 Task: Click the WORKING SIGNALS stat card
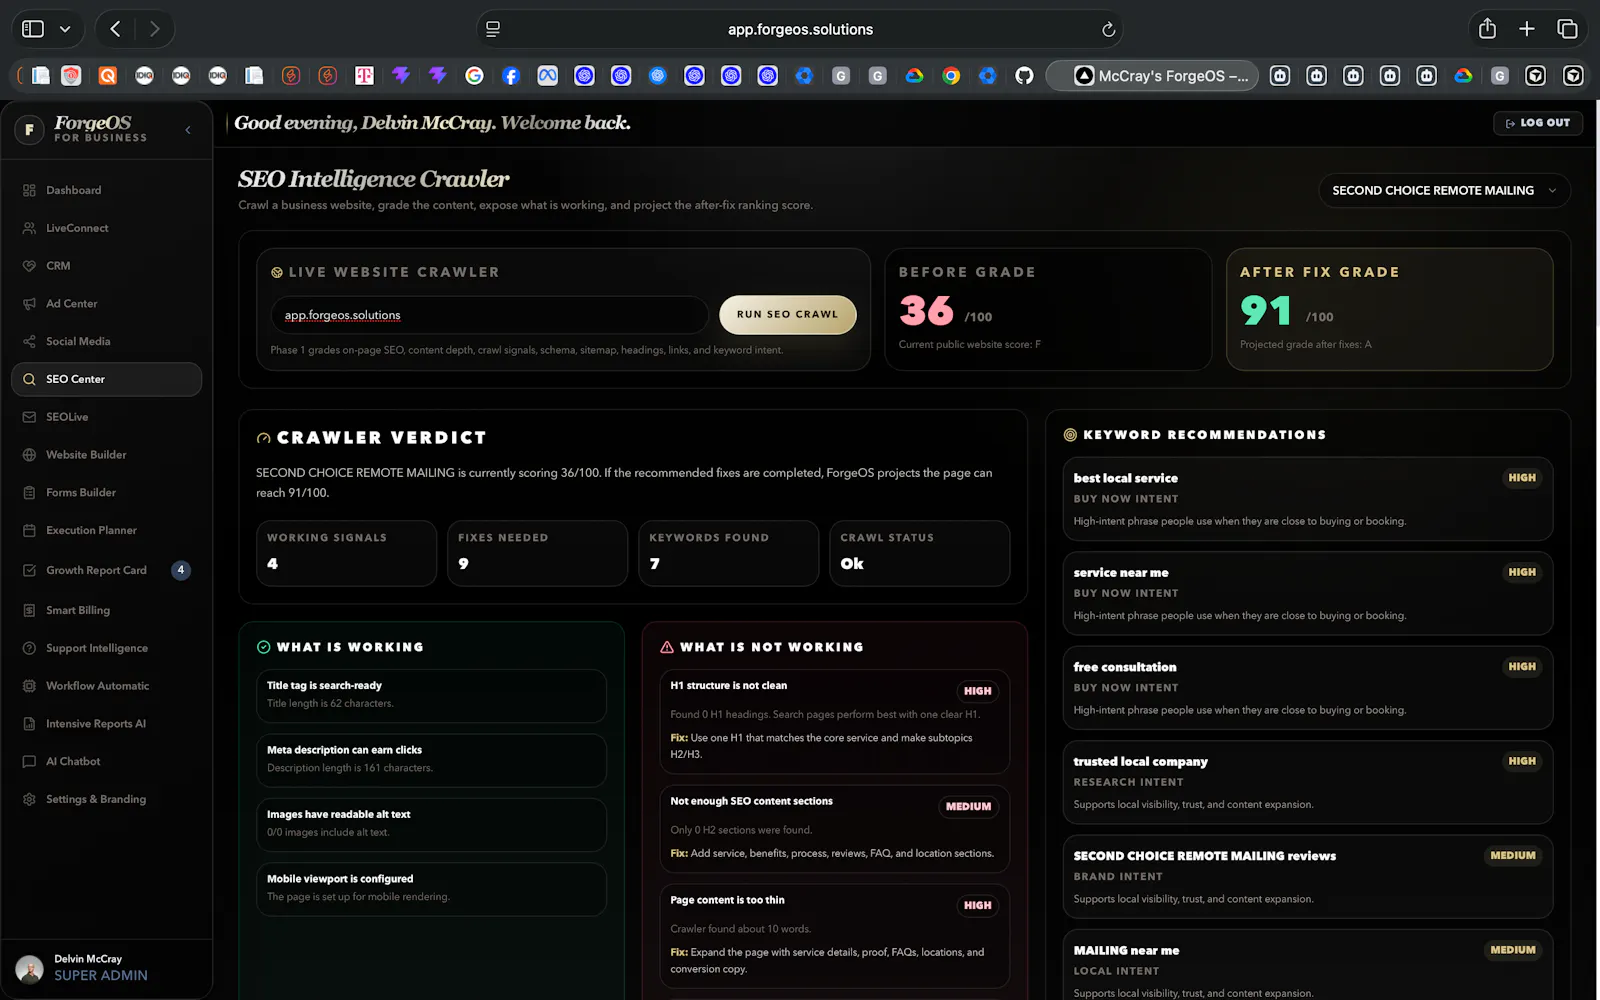[x=346, y=553]
